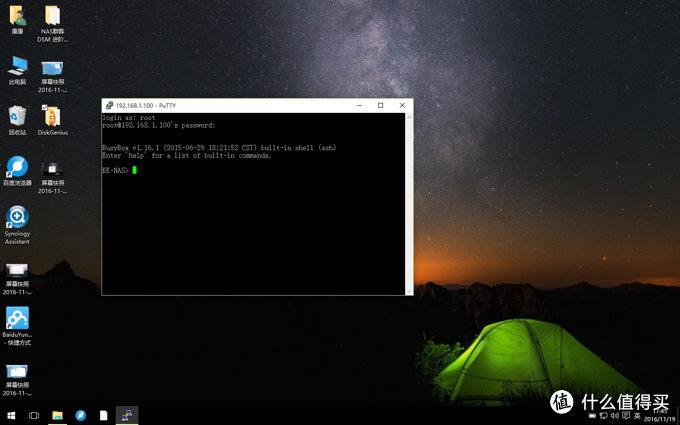
Task: Click the 192.168.1.100 - PuTTY title text
Action: [x=146, y=105]
